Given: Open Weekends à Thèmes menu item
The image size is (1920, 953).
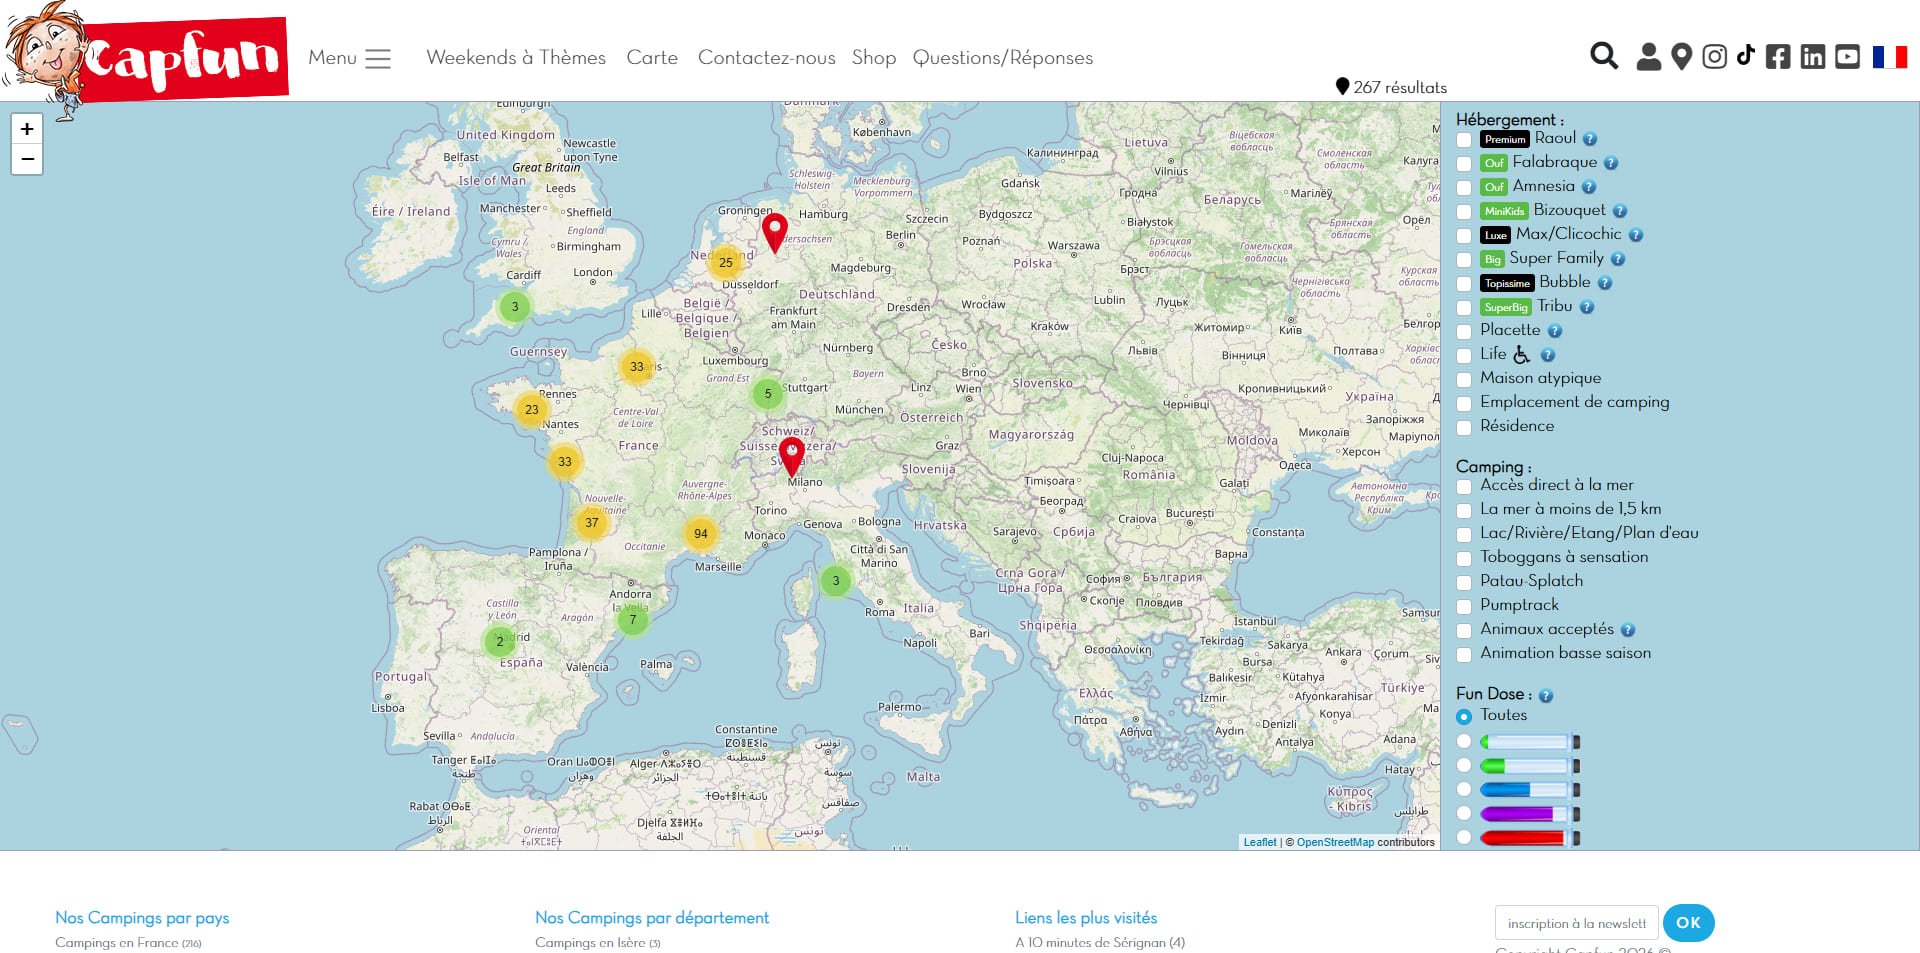Looking at the screenshot, I should [x=516, y=58].
